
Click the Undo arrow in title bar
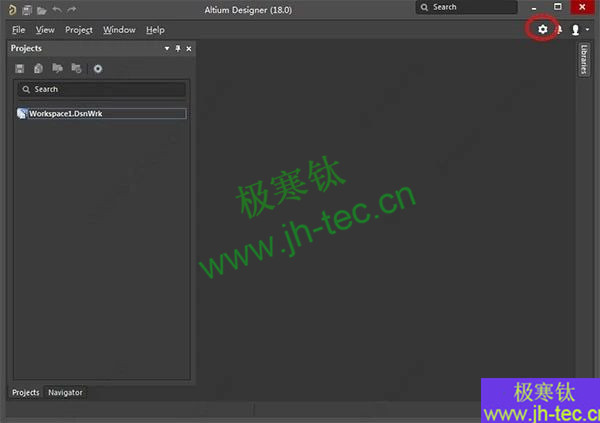[57, 10]
